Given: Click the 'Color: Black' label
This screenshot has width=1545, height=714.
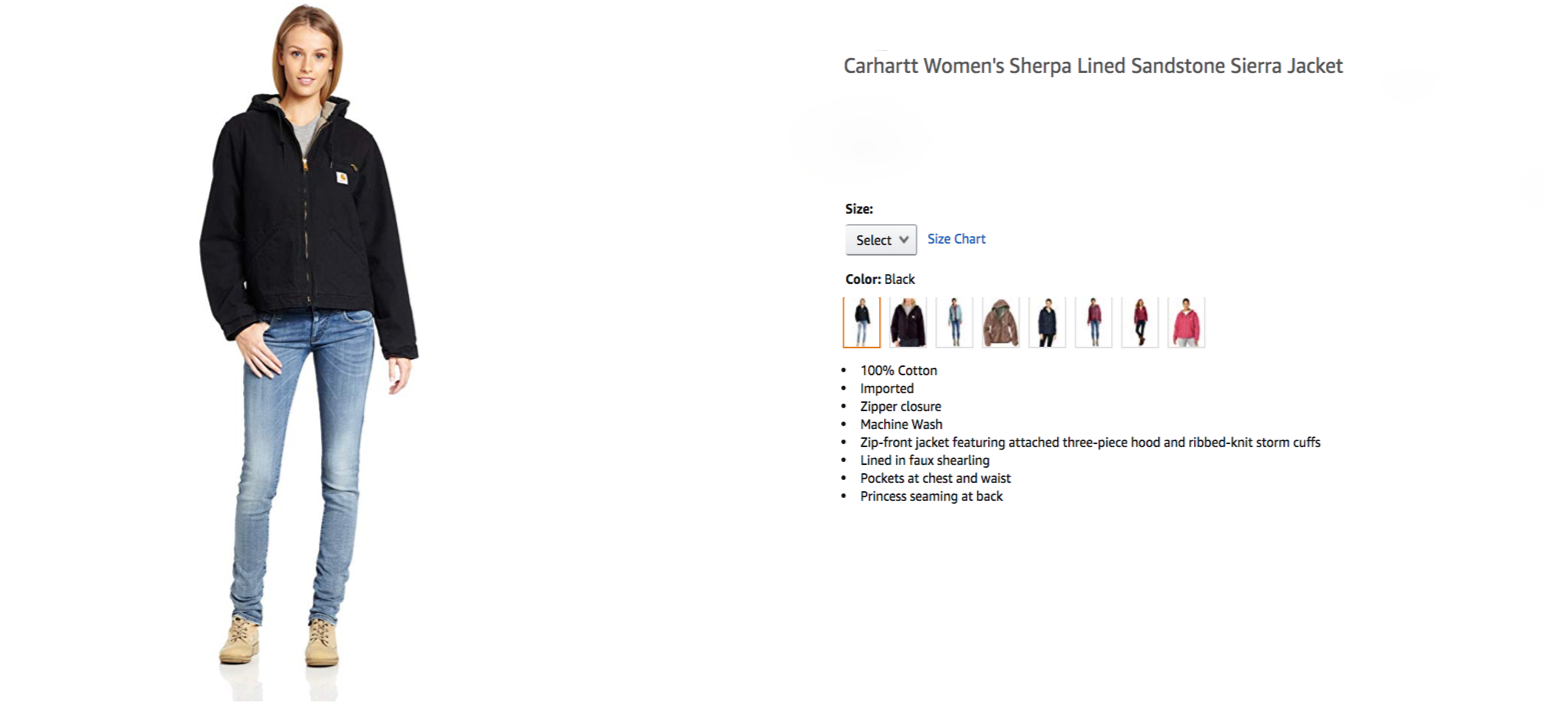Looking at the screenshot, I should click(x=880, y=279).
